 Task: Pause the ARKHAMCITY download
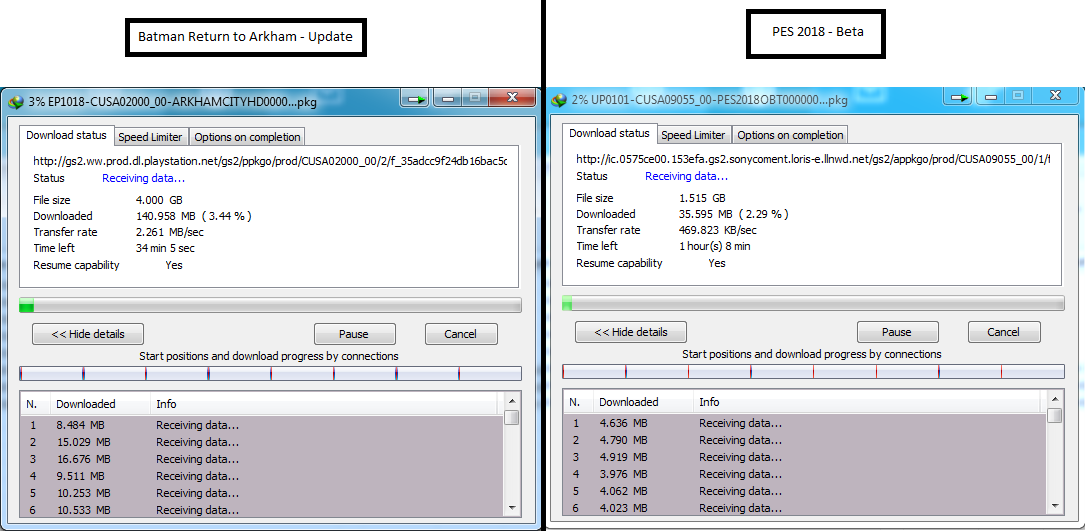353,334
